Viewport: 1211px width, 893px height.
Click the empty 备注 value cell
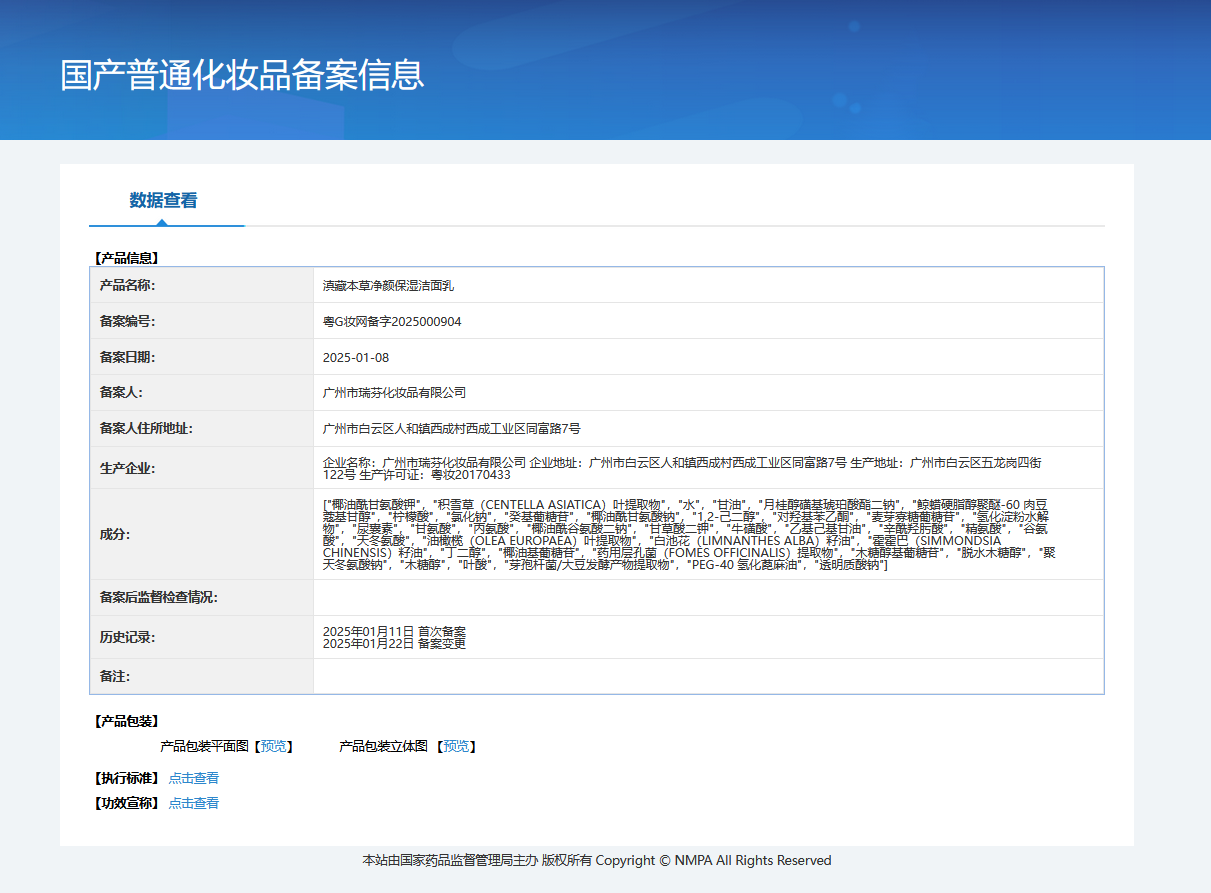pyautogui.click(x=707, y=676)
